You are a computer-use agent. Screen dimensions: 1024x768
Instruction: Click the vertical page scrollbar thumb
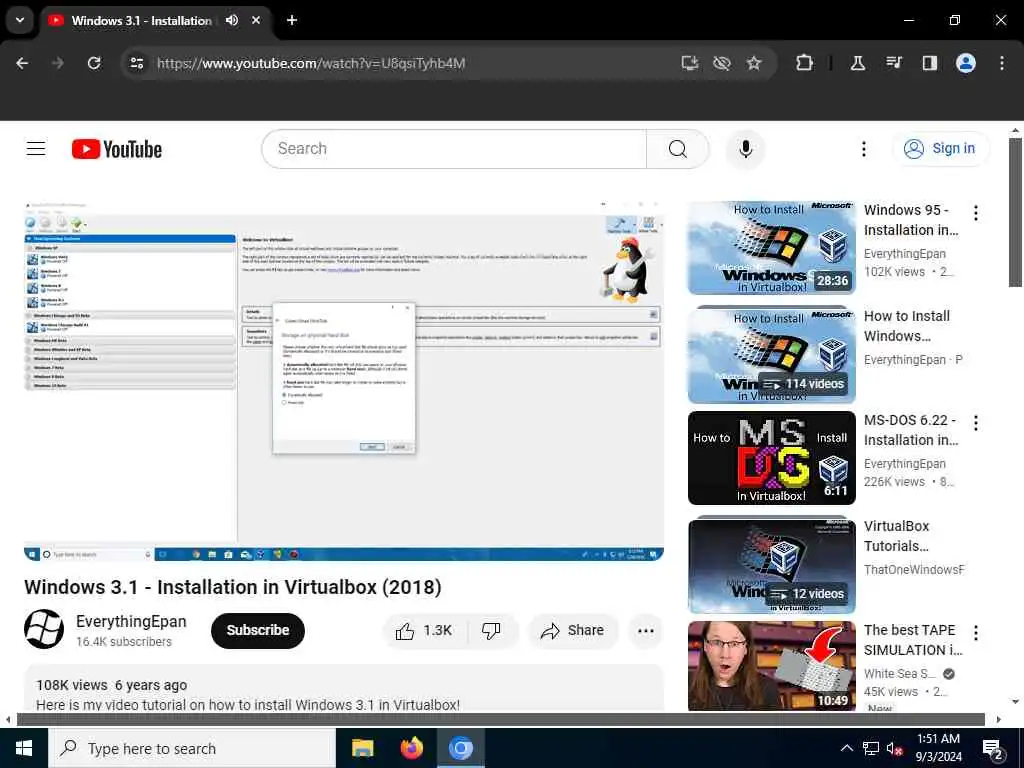click(1015, 213)
